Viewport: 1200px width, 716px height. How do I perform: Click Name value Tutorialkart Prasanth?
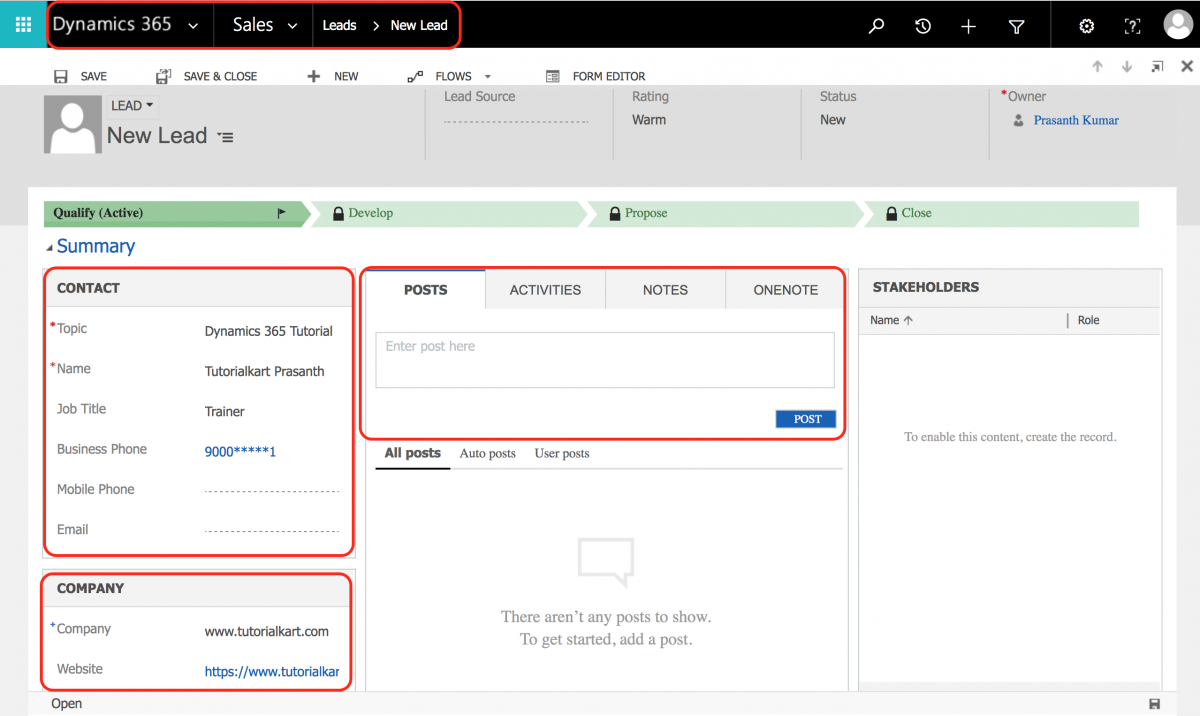[x=265, y=371]
